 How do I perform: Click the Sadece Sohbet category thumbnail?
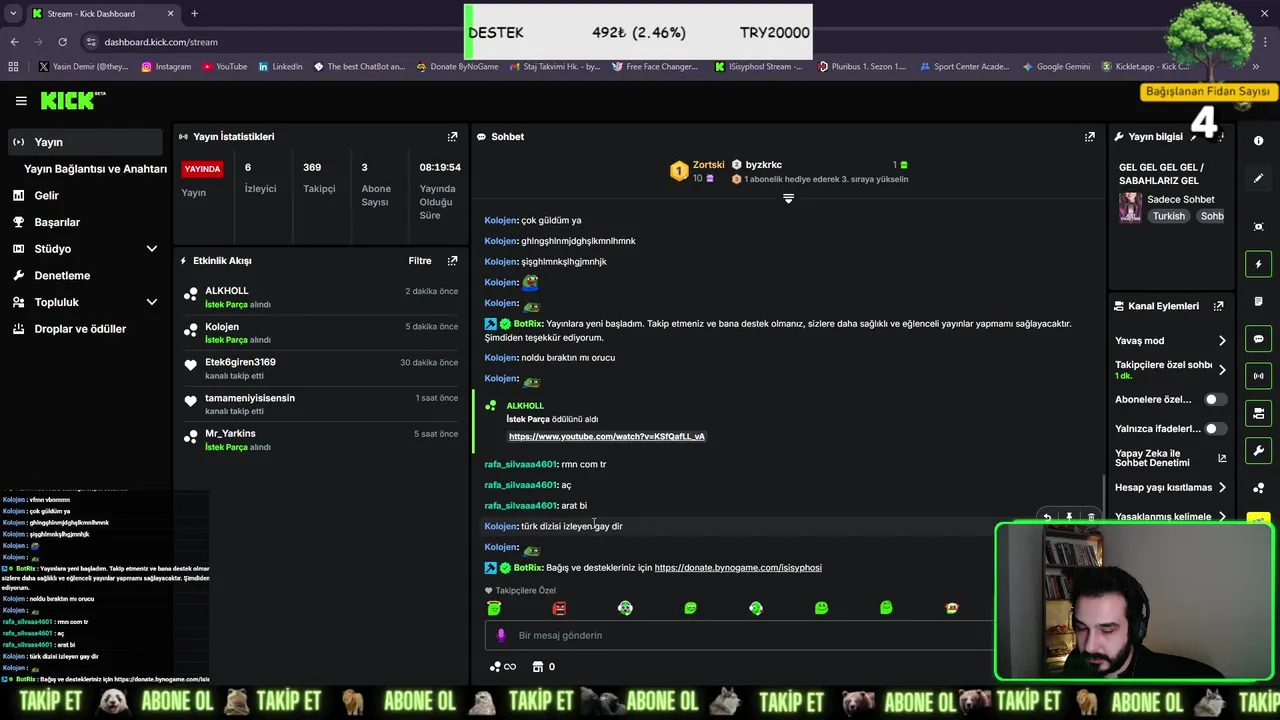[1130, 207]
